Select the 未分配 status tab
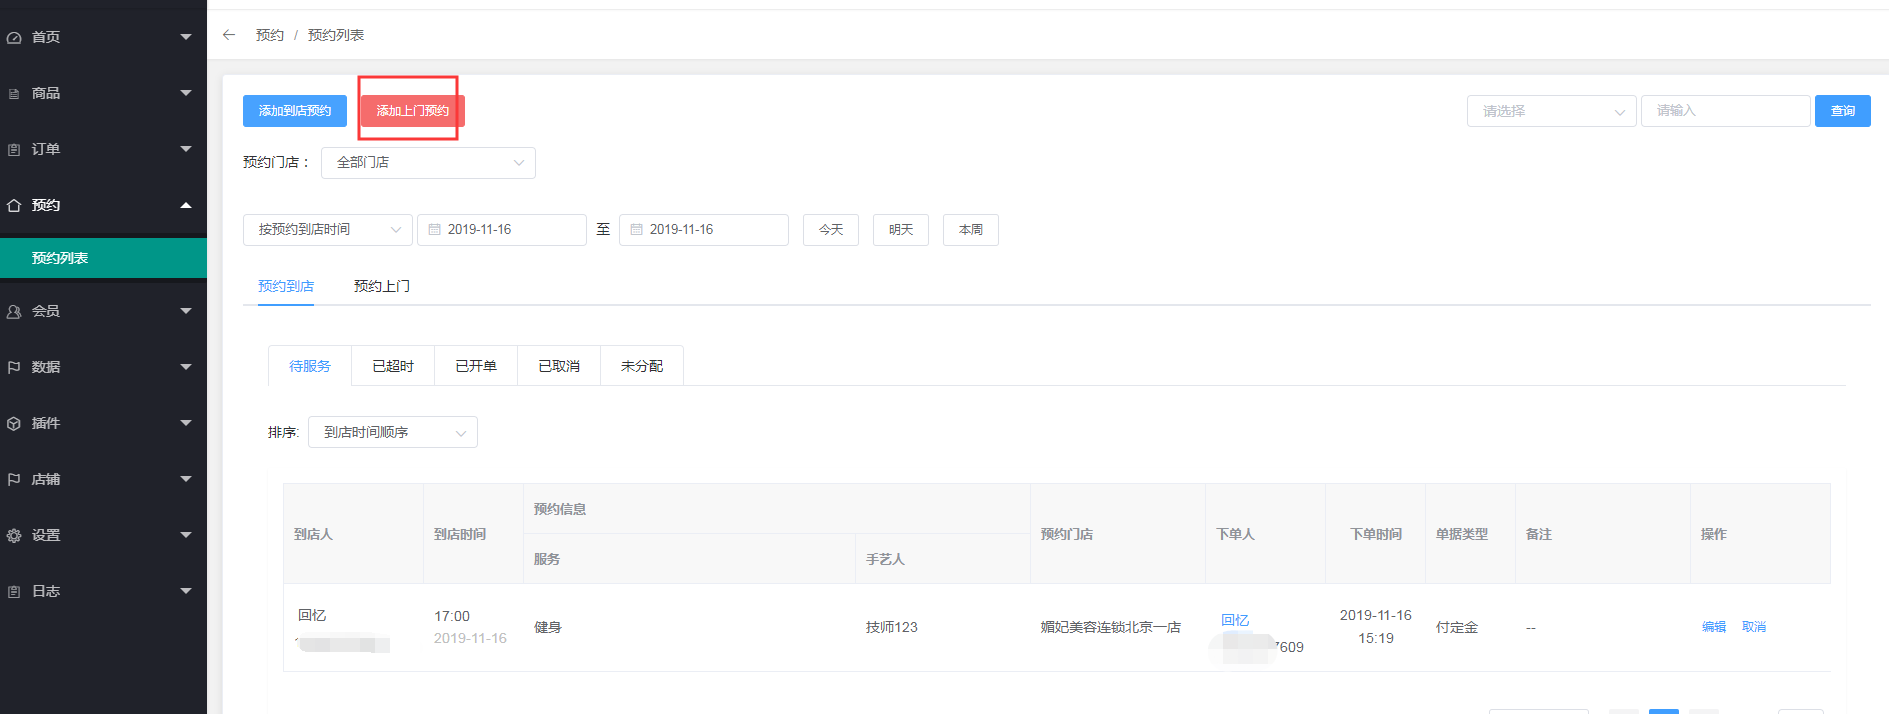1889x714 pixels. point(642,366)
